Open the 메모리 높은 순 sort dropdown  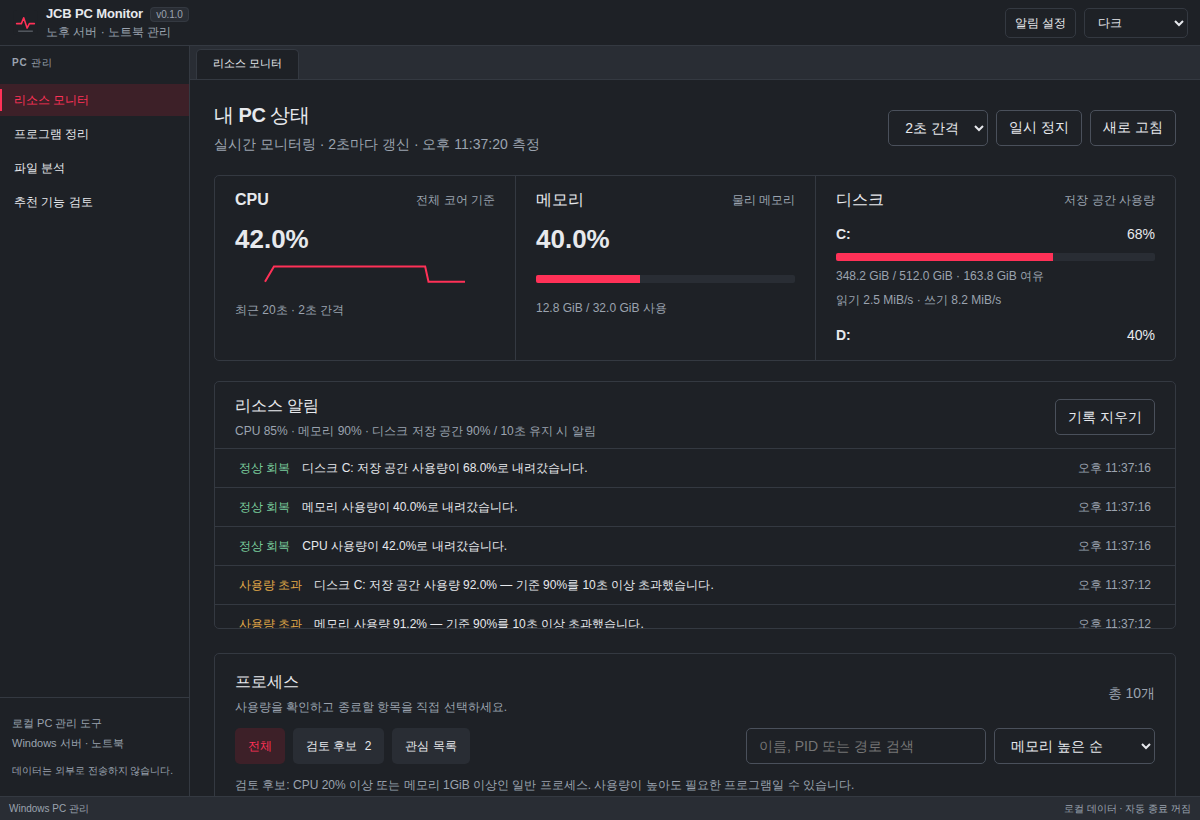(1074, 746)
